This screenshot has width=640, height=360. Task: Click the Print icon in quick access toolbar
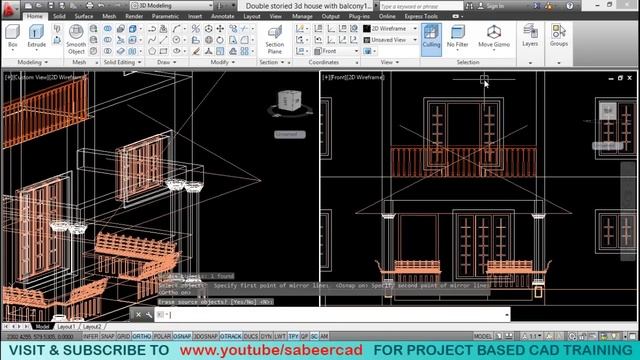(90, 6)
